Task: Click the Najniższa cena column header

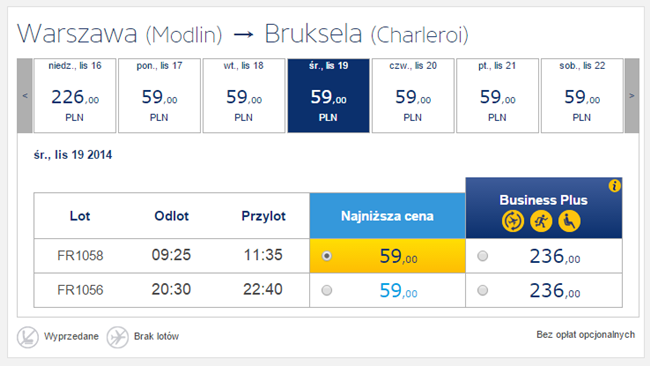Action: pos(387,216)
